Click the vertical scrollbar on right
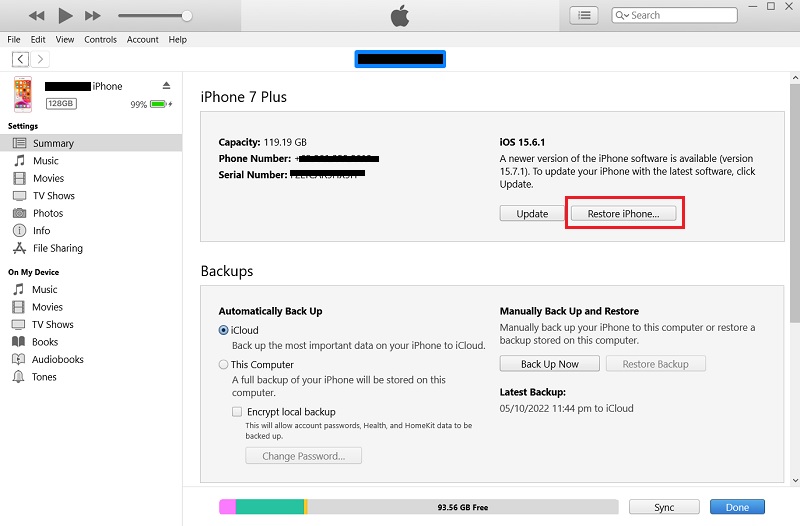The image size is (800, 526). [793, 200]
